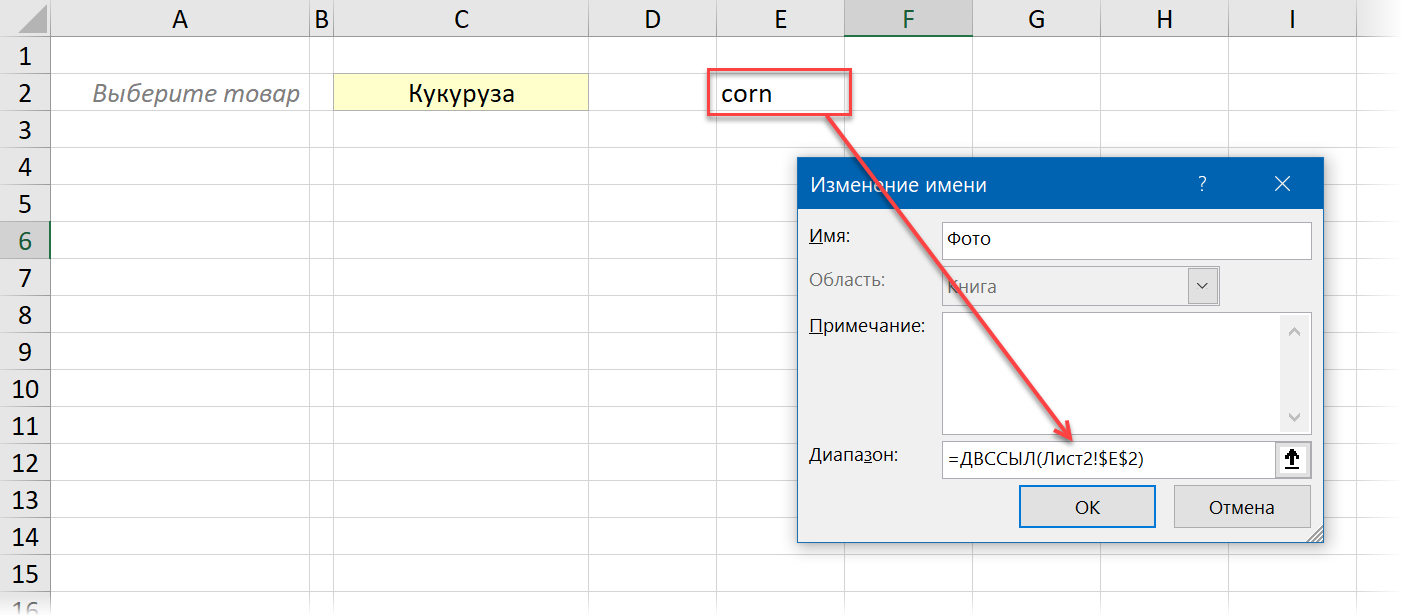
Task: Open the help question mark in dialog
Action: [x=1202, y=184]
